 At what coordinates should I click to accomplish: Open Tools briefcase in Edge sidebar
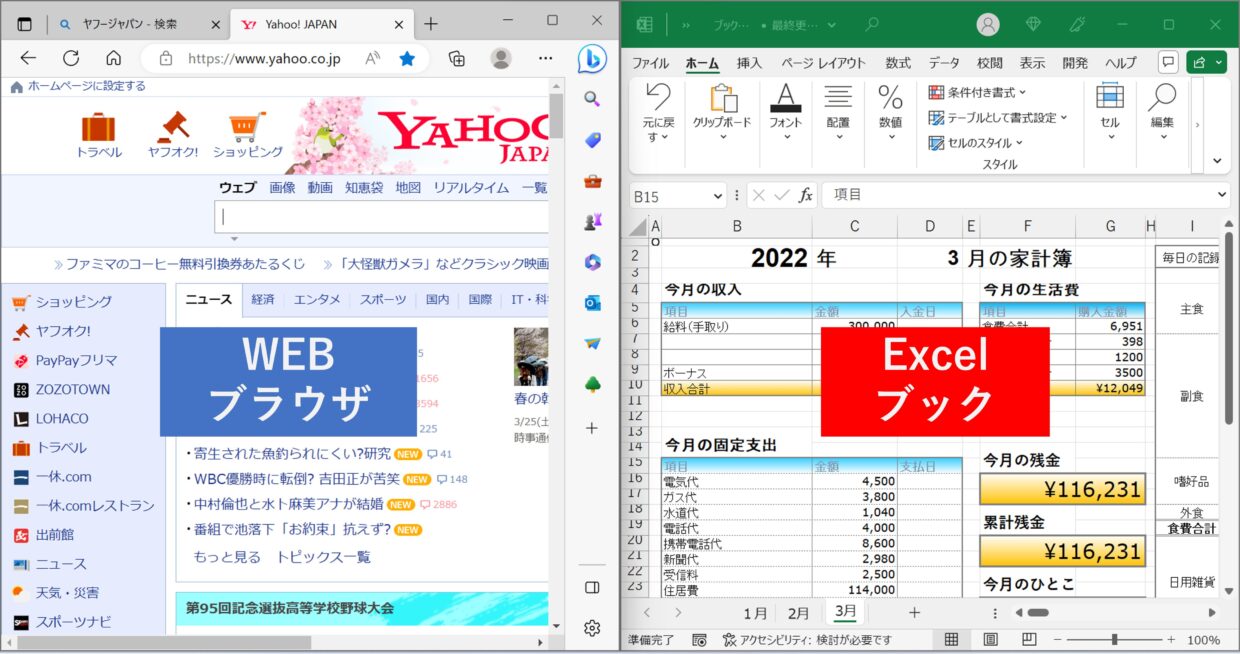[x=592, y=181]
